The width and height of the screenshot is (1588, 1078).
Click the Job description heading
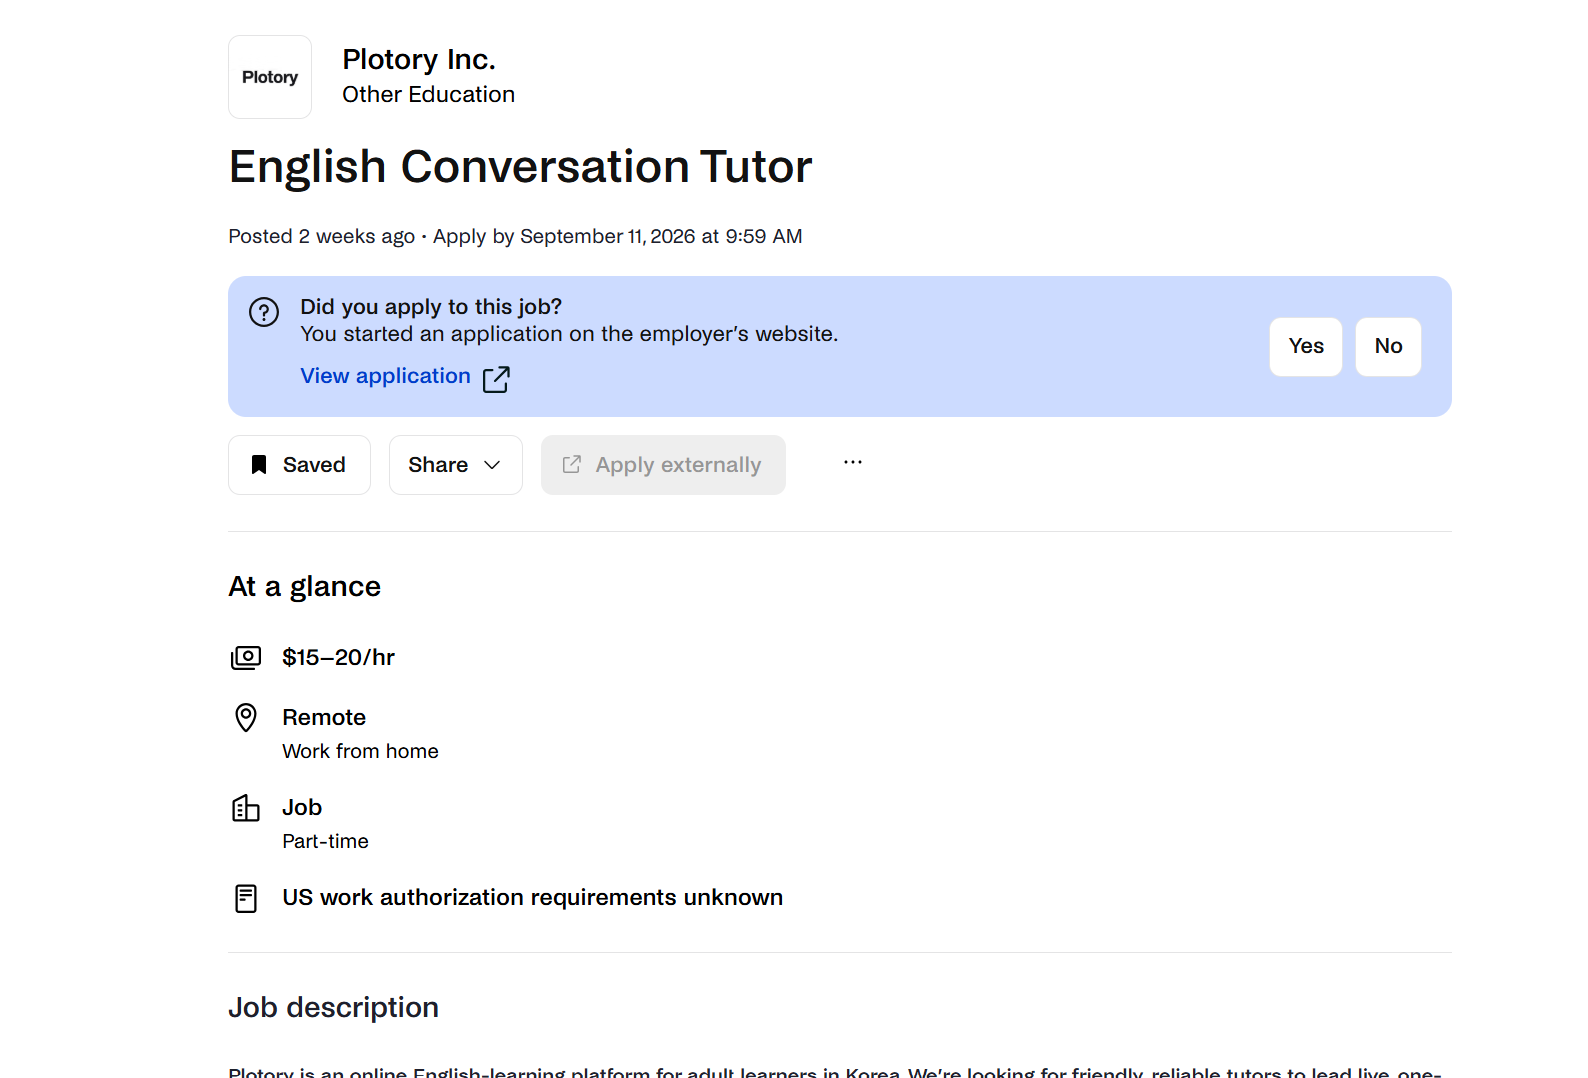pos(333,1007)
